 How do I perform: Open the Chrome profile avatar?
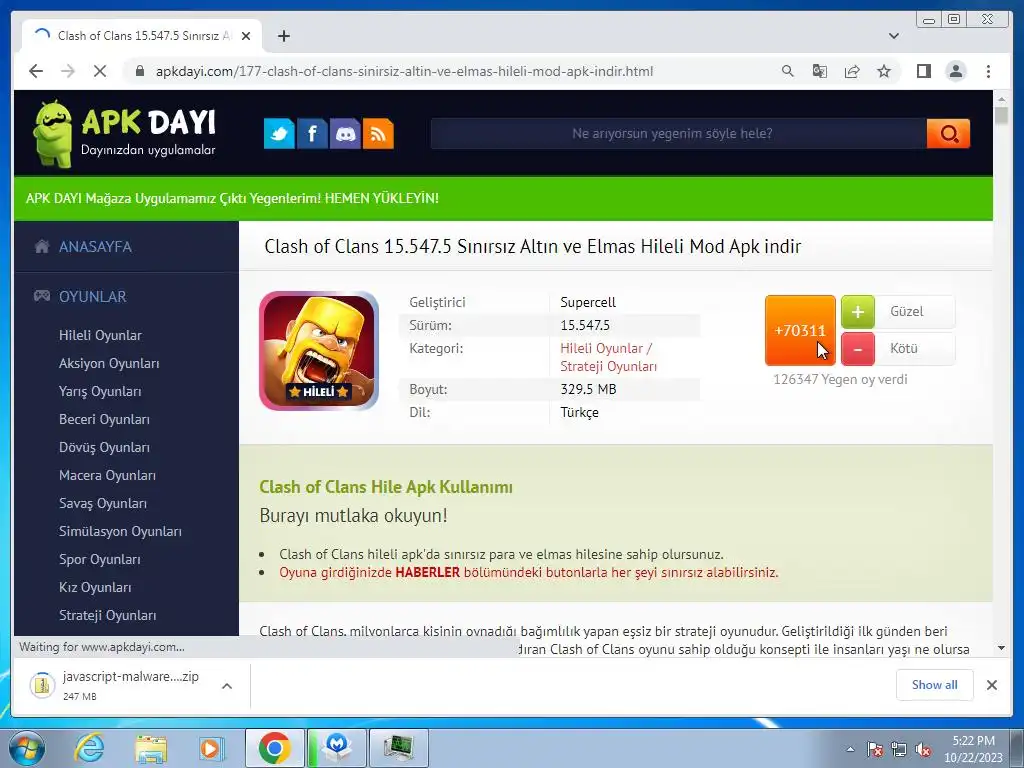click(955, 71)
